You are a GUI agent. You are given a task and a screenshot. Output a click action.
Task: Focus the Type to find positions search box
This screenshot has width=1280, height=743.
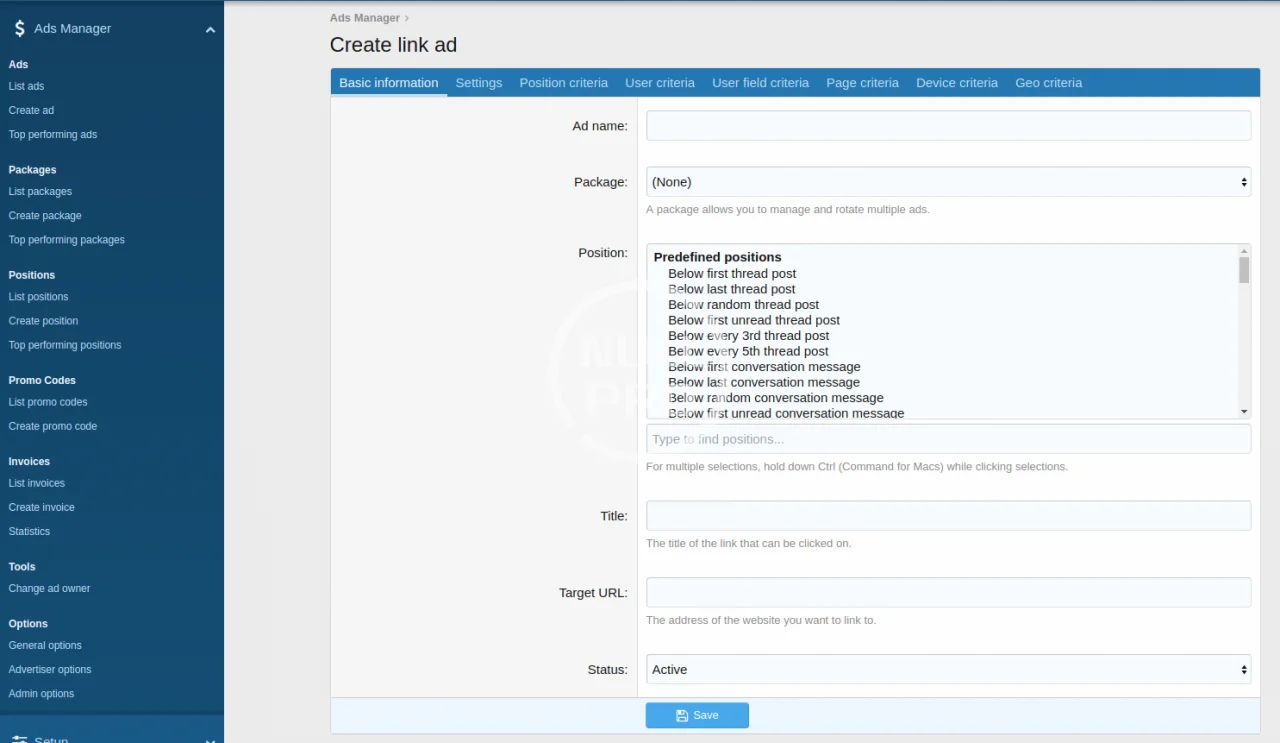pyautogui.click(x=947, y=439)
